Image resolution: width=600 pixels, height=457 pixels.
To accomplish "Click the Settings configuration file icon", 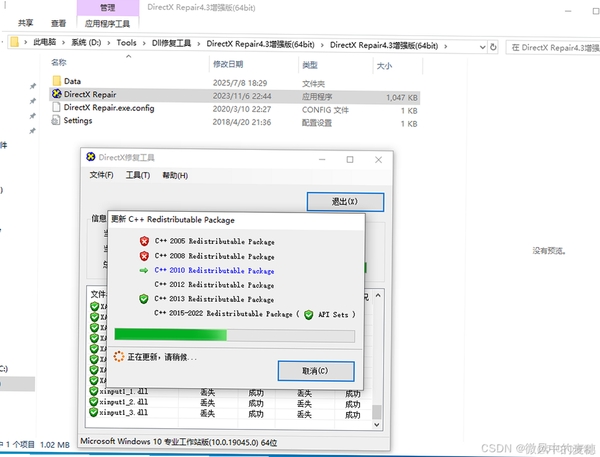I will click(56, 121).
